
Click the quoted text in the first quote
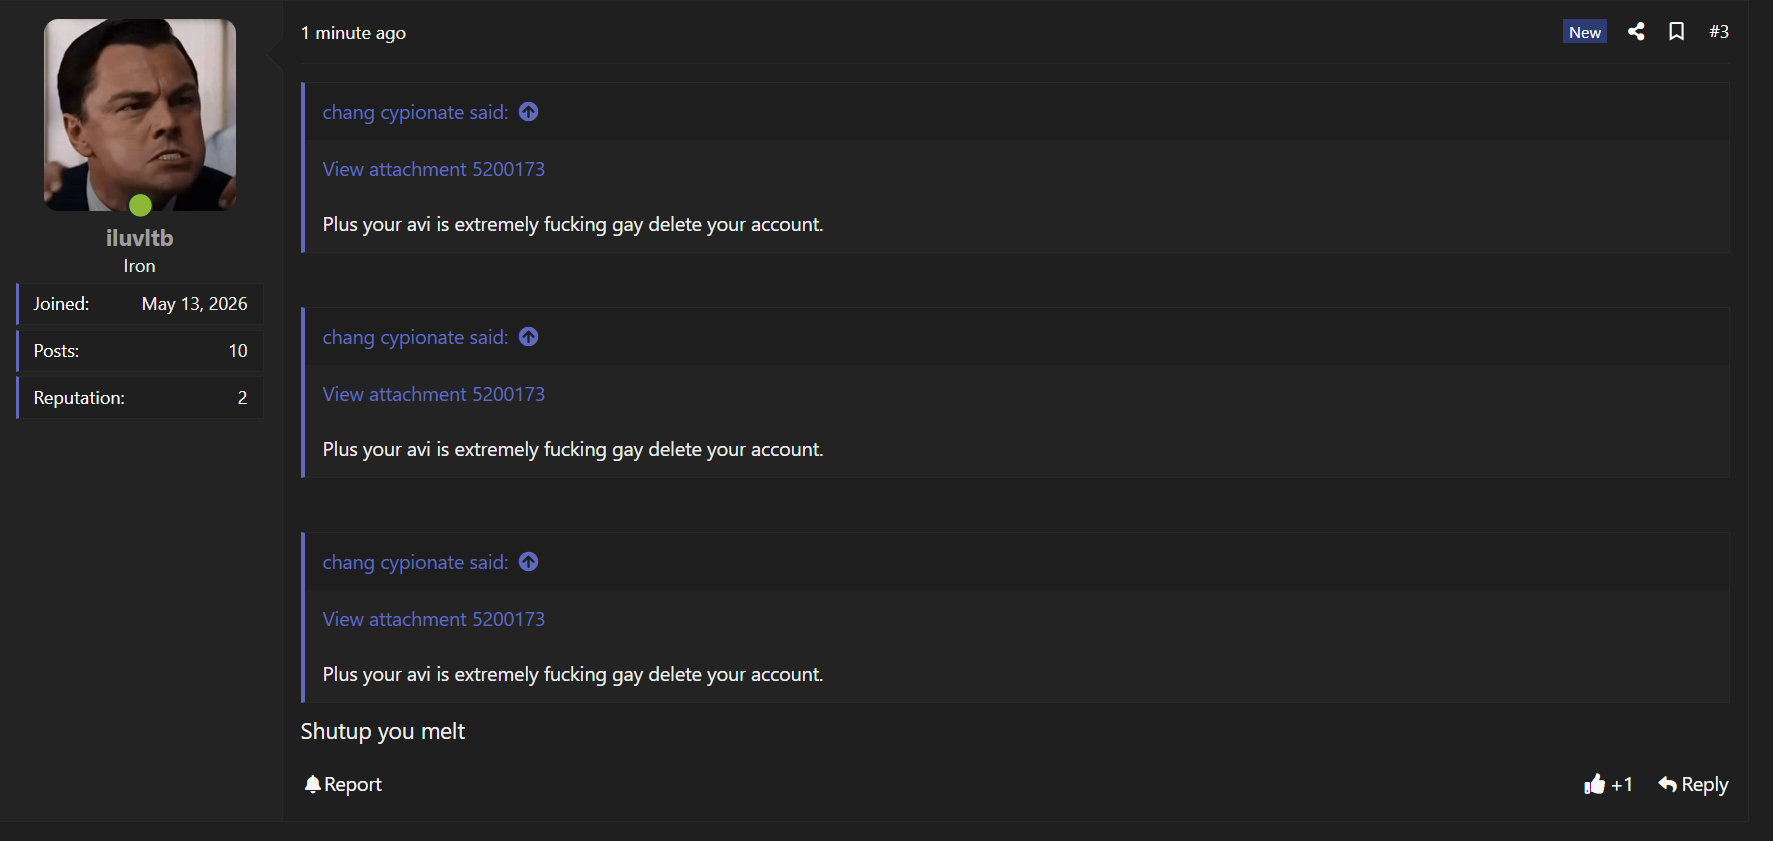coord(573,225)
